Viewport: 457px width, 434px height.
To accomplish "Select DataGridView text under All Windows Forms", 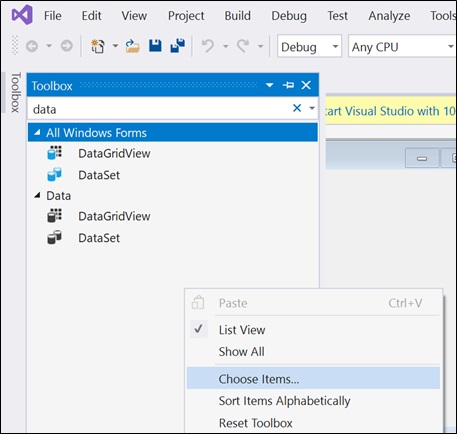I will click(114, 154).
